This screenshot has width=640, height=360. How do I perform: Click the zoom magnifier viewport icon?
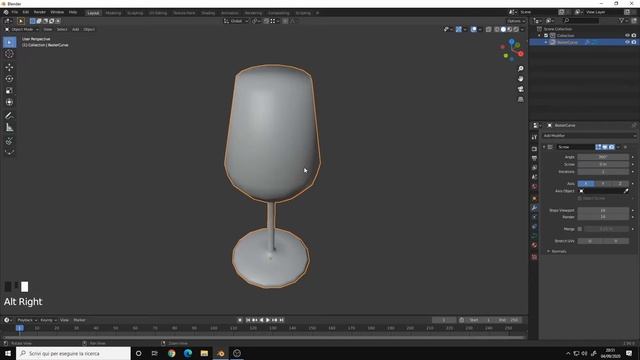point(520,69)
